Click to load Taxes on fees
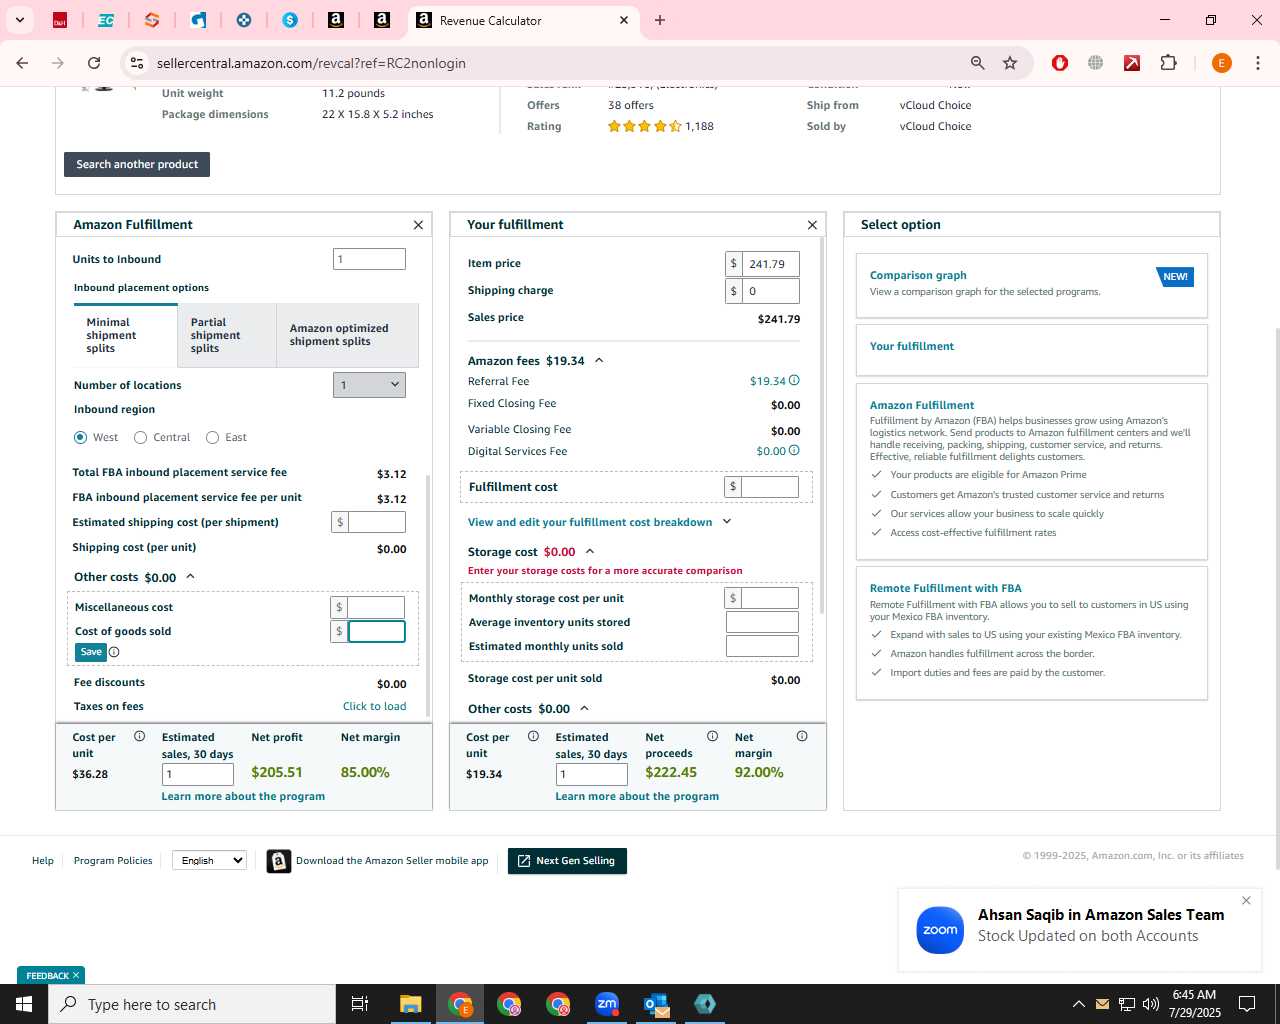 pyautogui.click(x=375, y=706)
